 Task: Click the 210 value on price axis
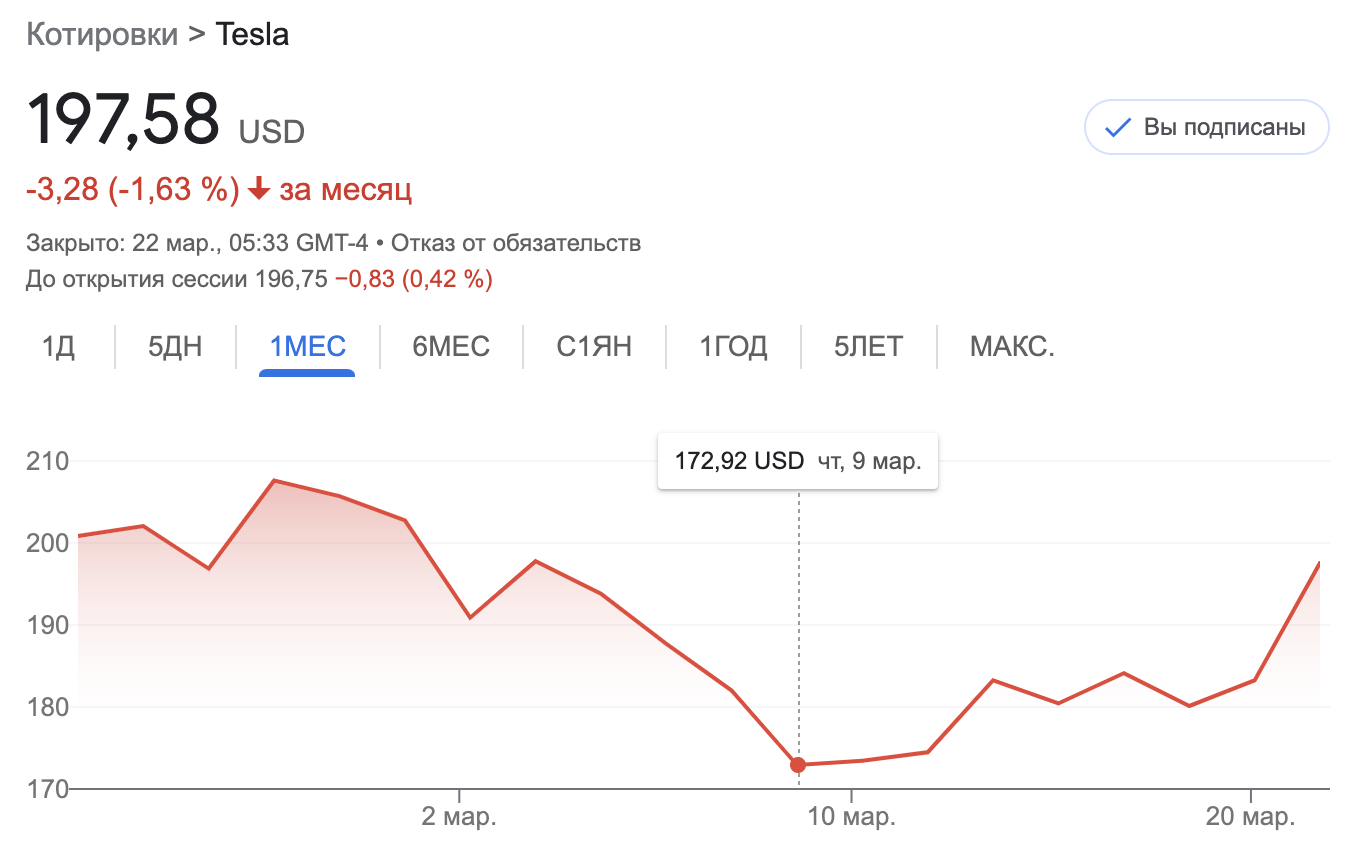click(47, 462)
